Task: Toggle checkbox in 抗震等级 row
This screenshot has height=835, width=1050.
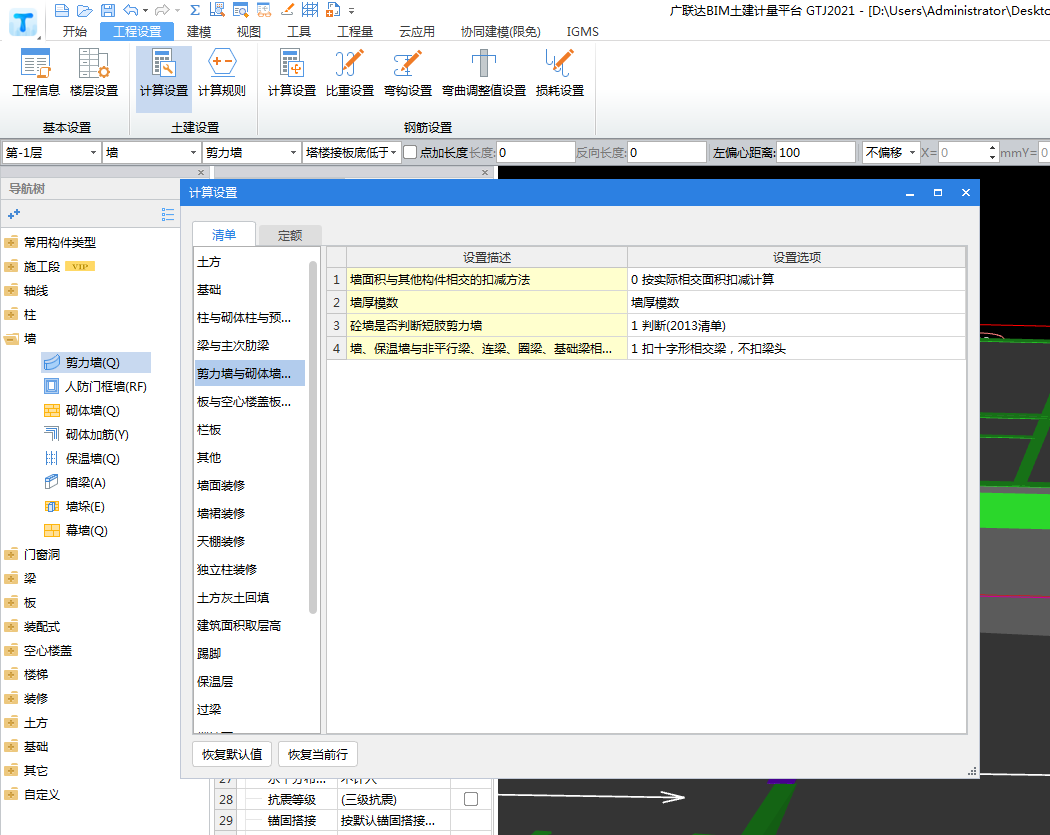Action: pyautogui.click(x=471, y=799)
